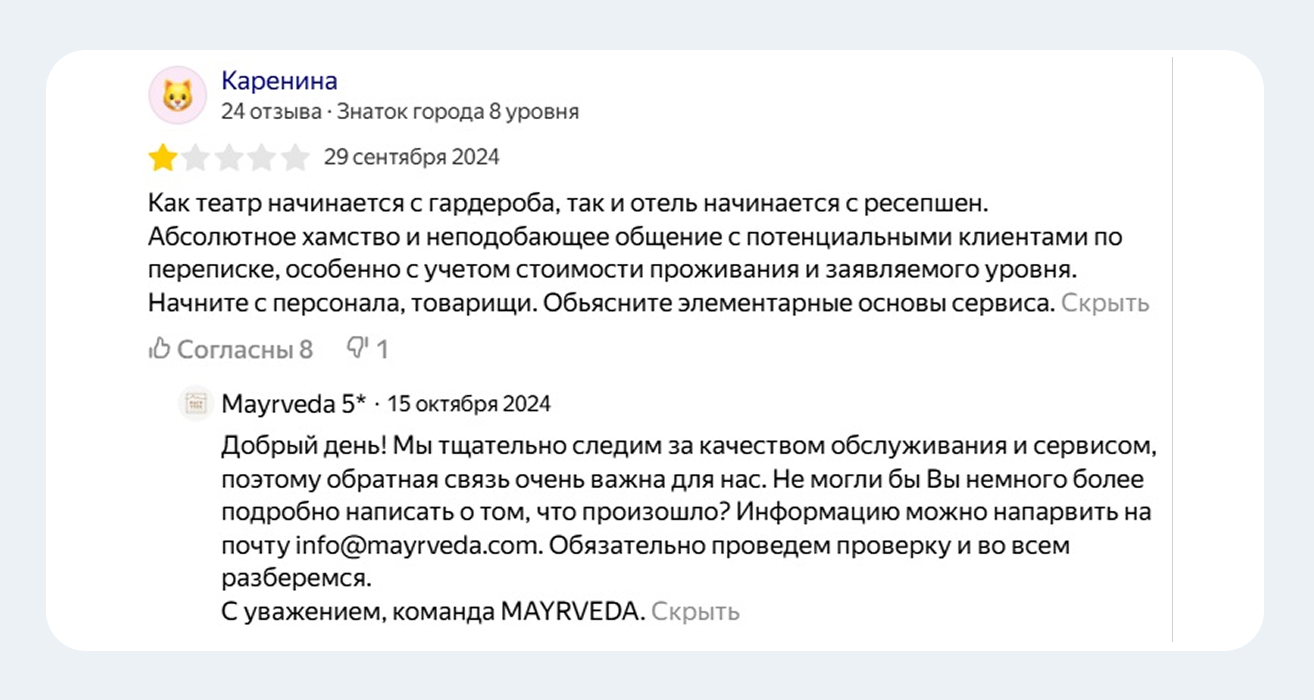Select the third gray star in the rating
1314x700 pixels.
coord(229,157)
